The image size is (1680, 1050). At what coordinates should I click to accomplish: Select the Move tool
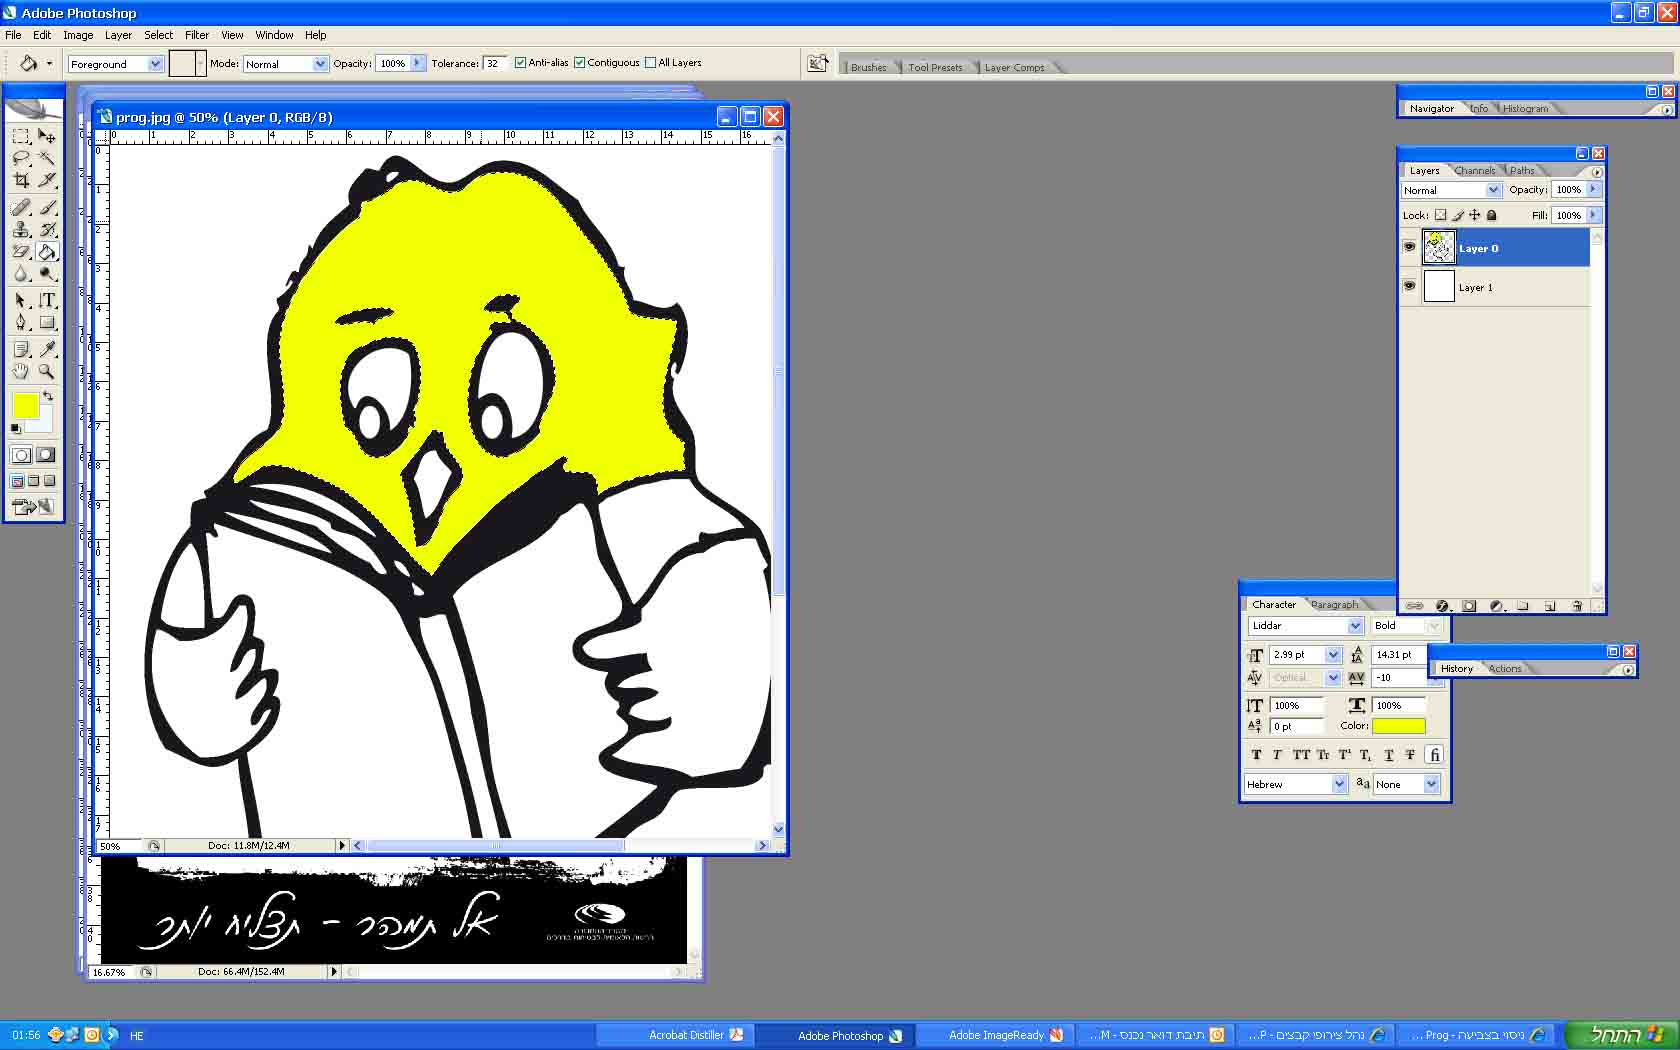(x=47, y=136)
